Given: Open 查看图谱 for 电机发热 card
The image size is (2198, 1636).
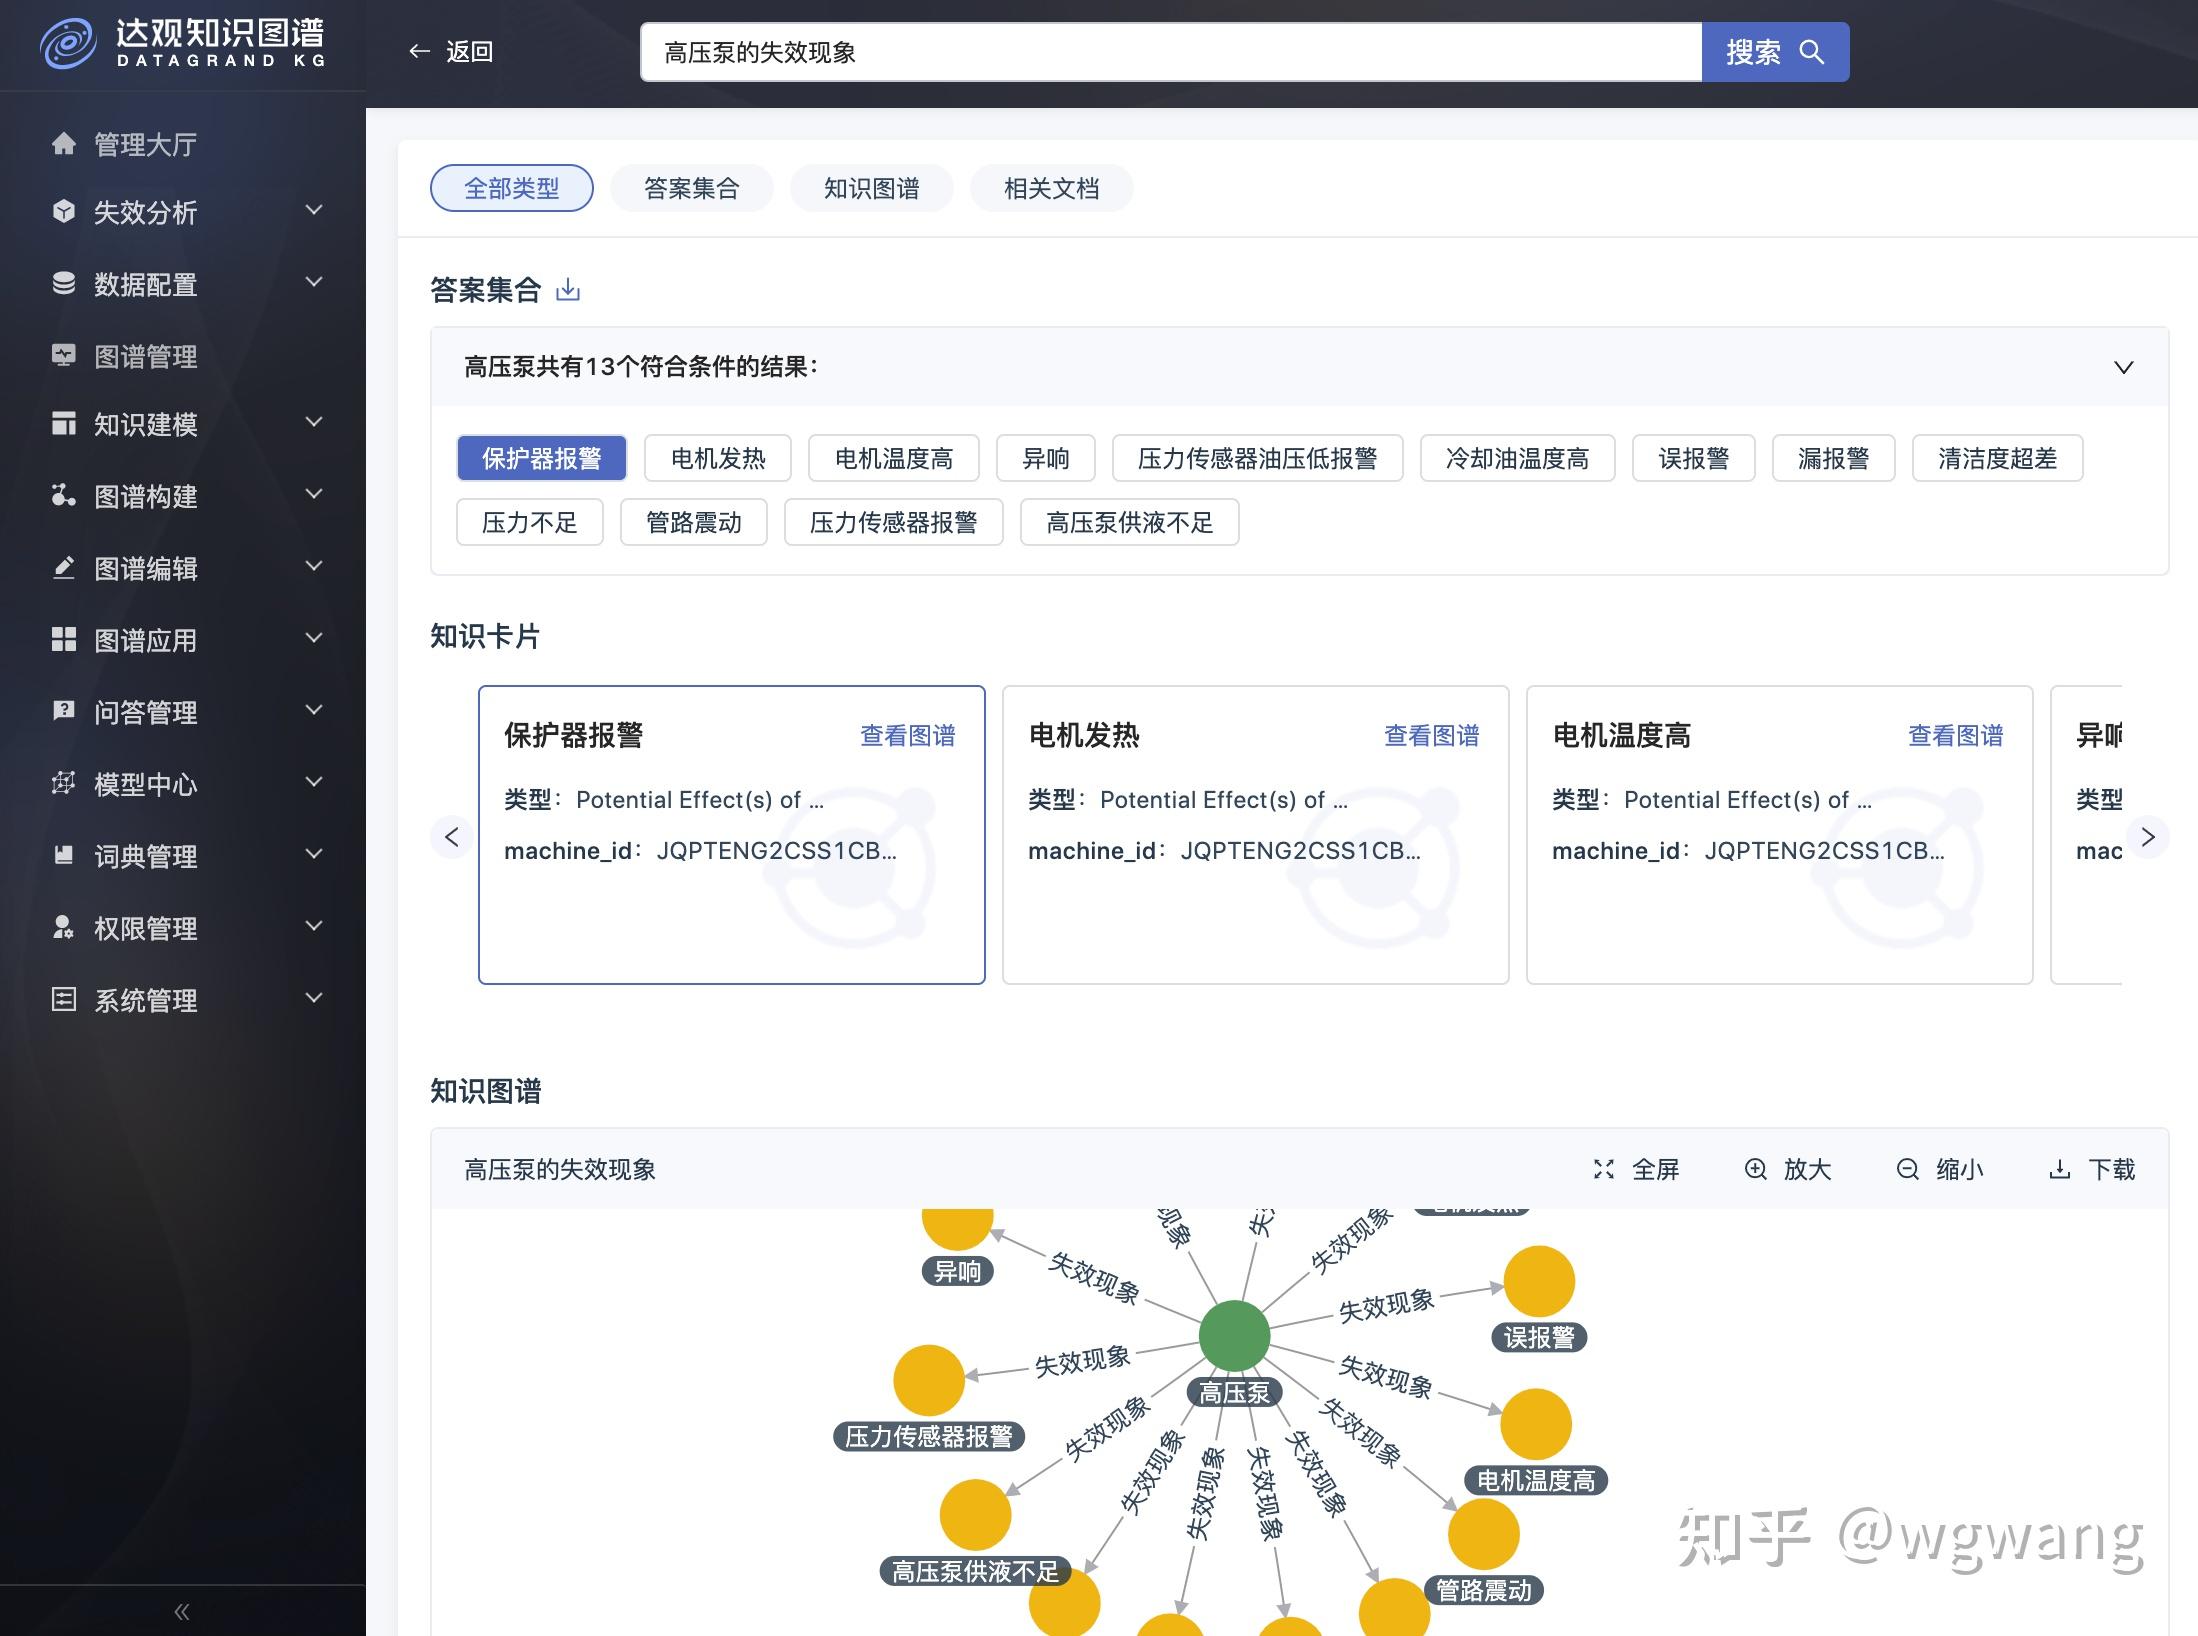Looking at the screenshot, I should pyautogui.click(x=1432, y=735).
